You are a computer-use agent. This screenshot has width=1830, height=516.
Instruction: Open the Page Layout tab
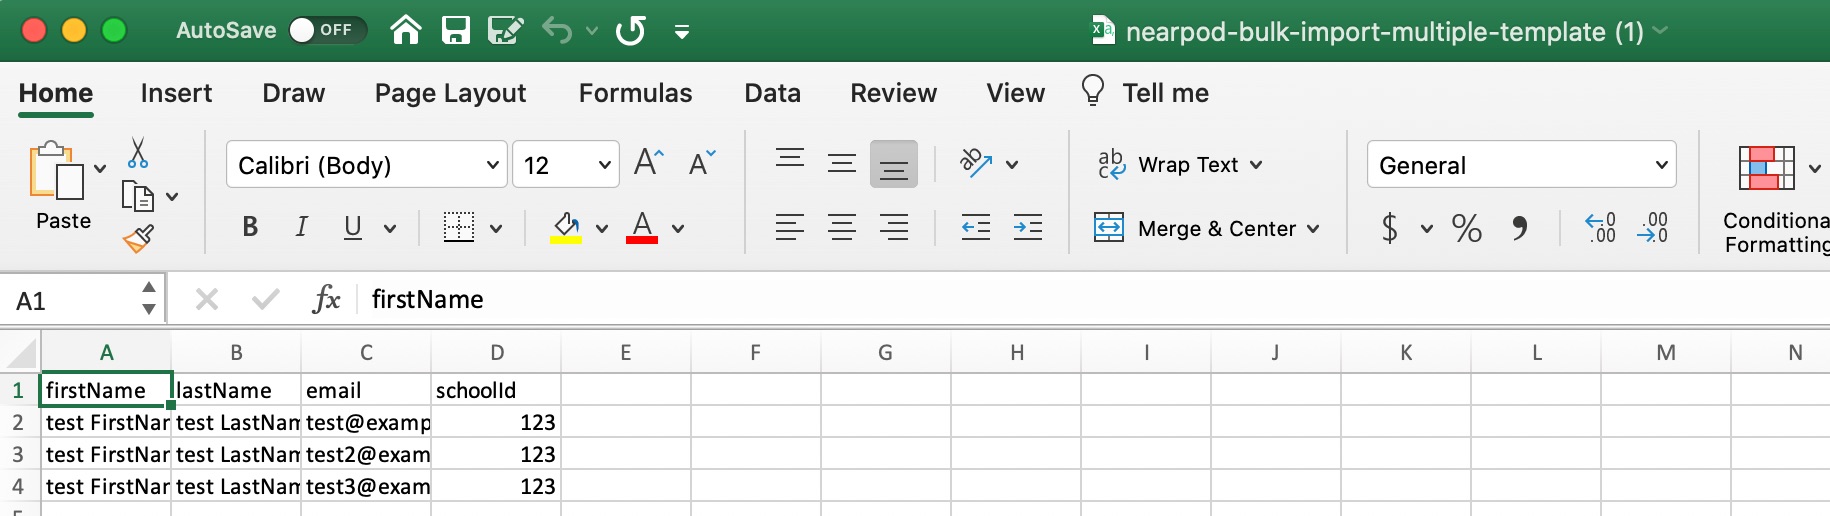[450, 93]
